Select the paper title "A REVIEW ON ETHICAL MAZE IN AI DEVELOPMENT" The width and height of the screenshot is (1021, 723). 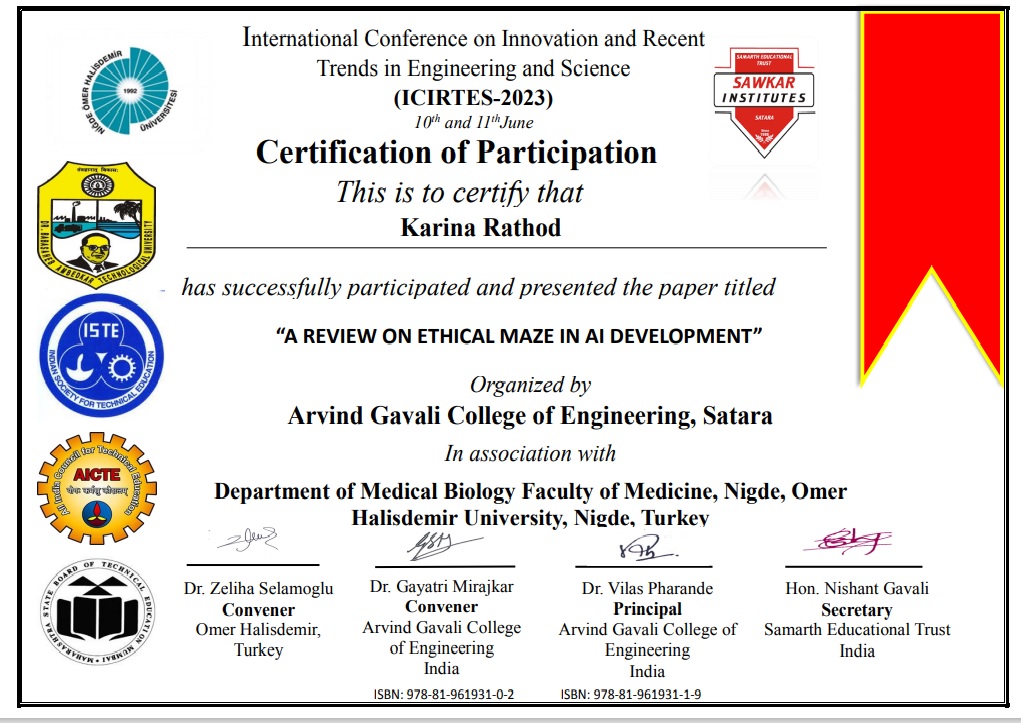pos(519,336)
